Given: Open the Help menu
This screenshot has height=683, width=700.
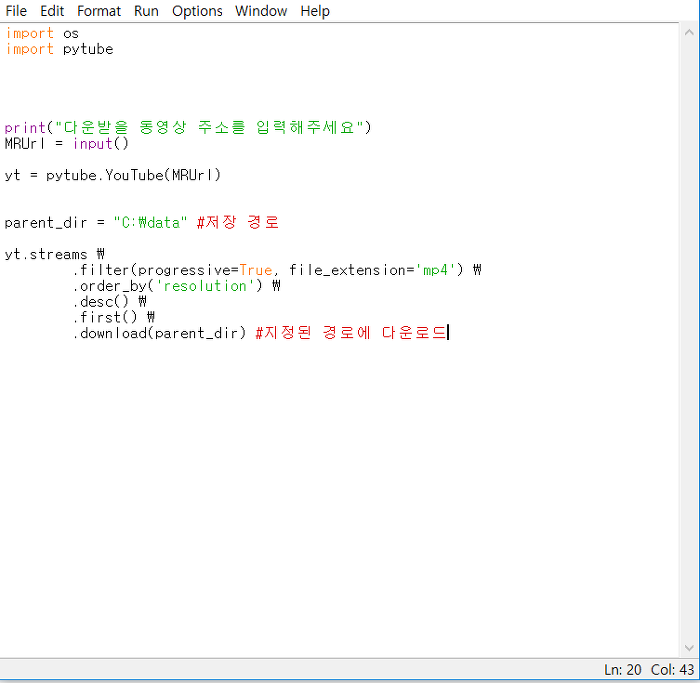Looking at the screenshot, I should tap(315, 11).
